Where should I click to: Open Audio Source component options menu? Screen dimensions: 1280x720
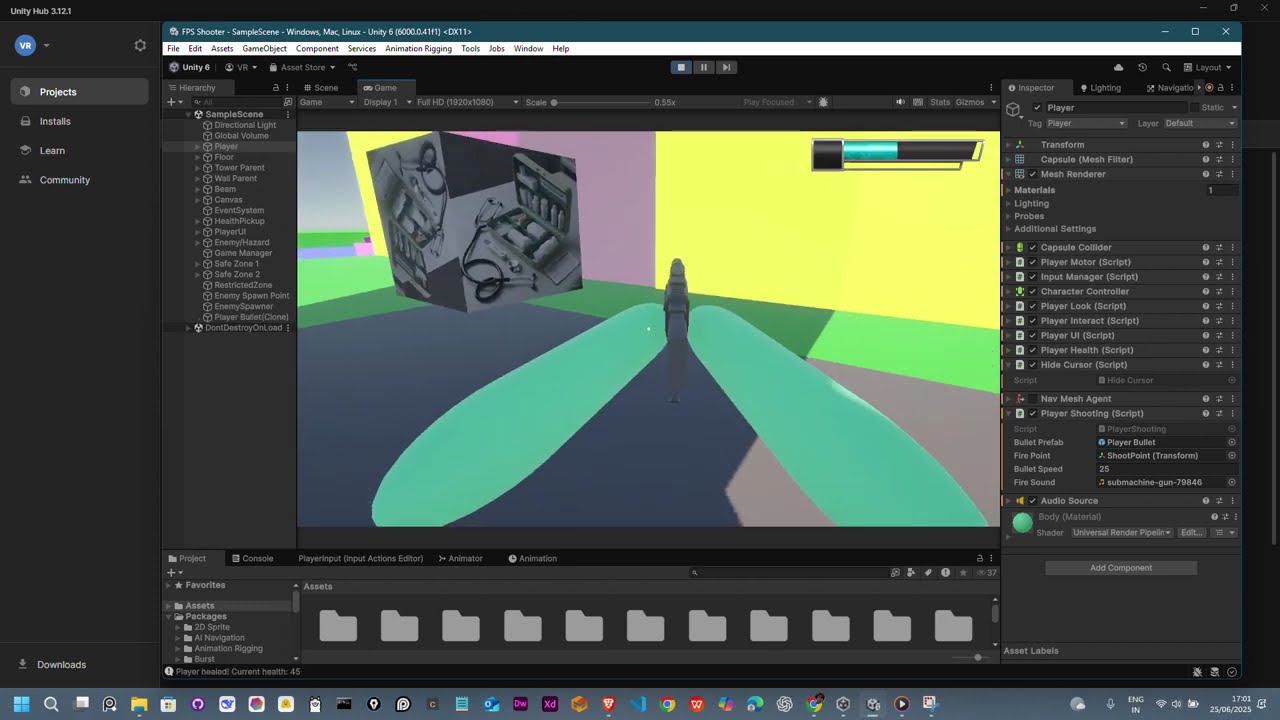(x=1232, y=501)
